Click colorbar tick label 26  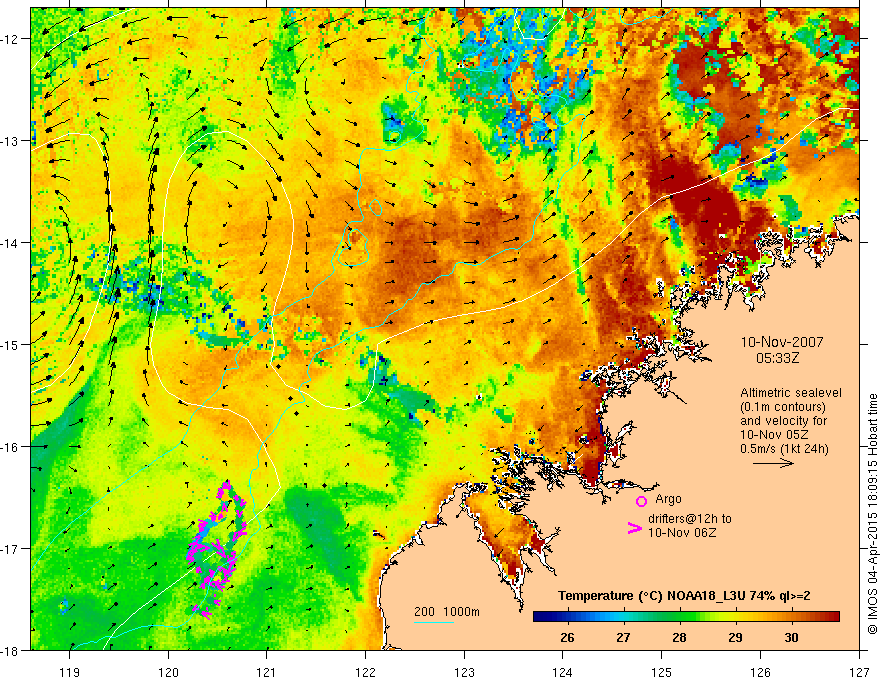[567, 638]
